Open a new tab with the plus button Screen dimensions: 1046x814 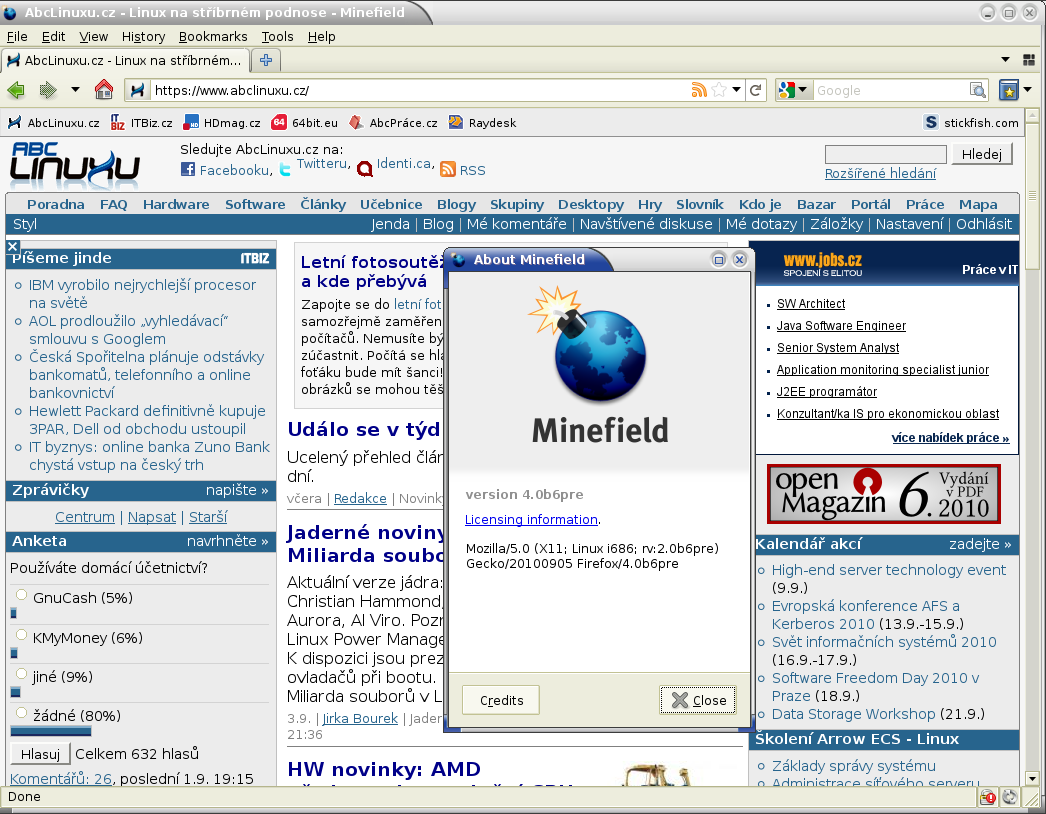click(x=266, y=60)
